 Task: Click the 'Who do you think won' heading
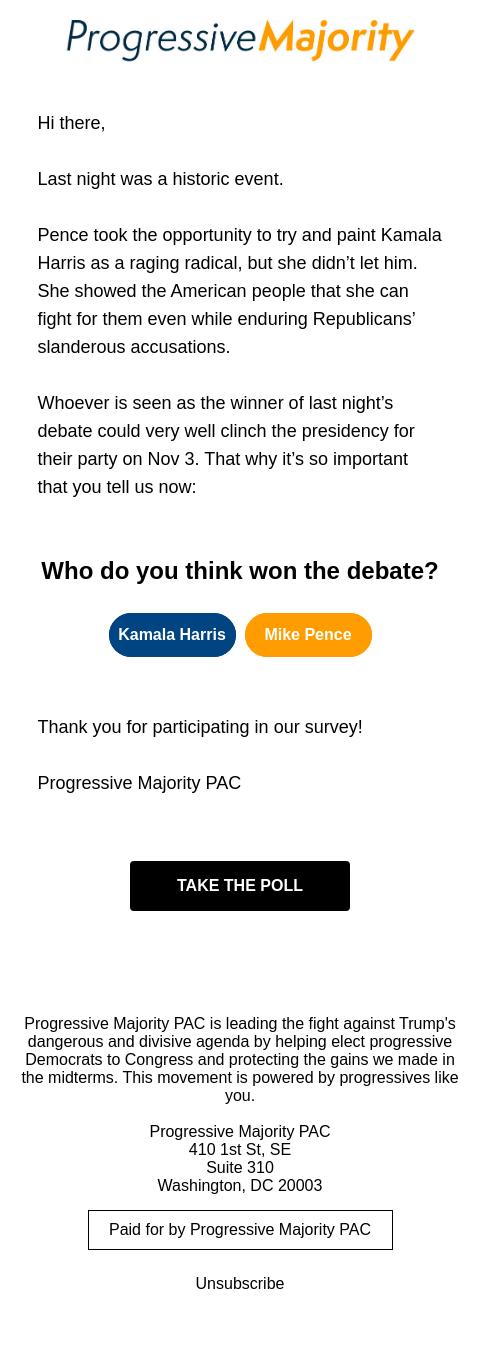pos(240,570)
